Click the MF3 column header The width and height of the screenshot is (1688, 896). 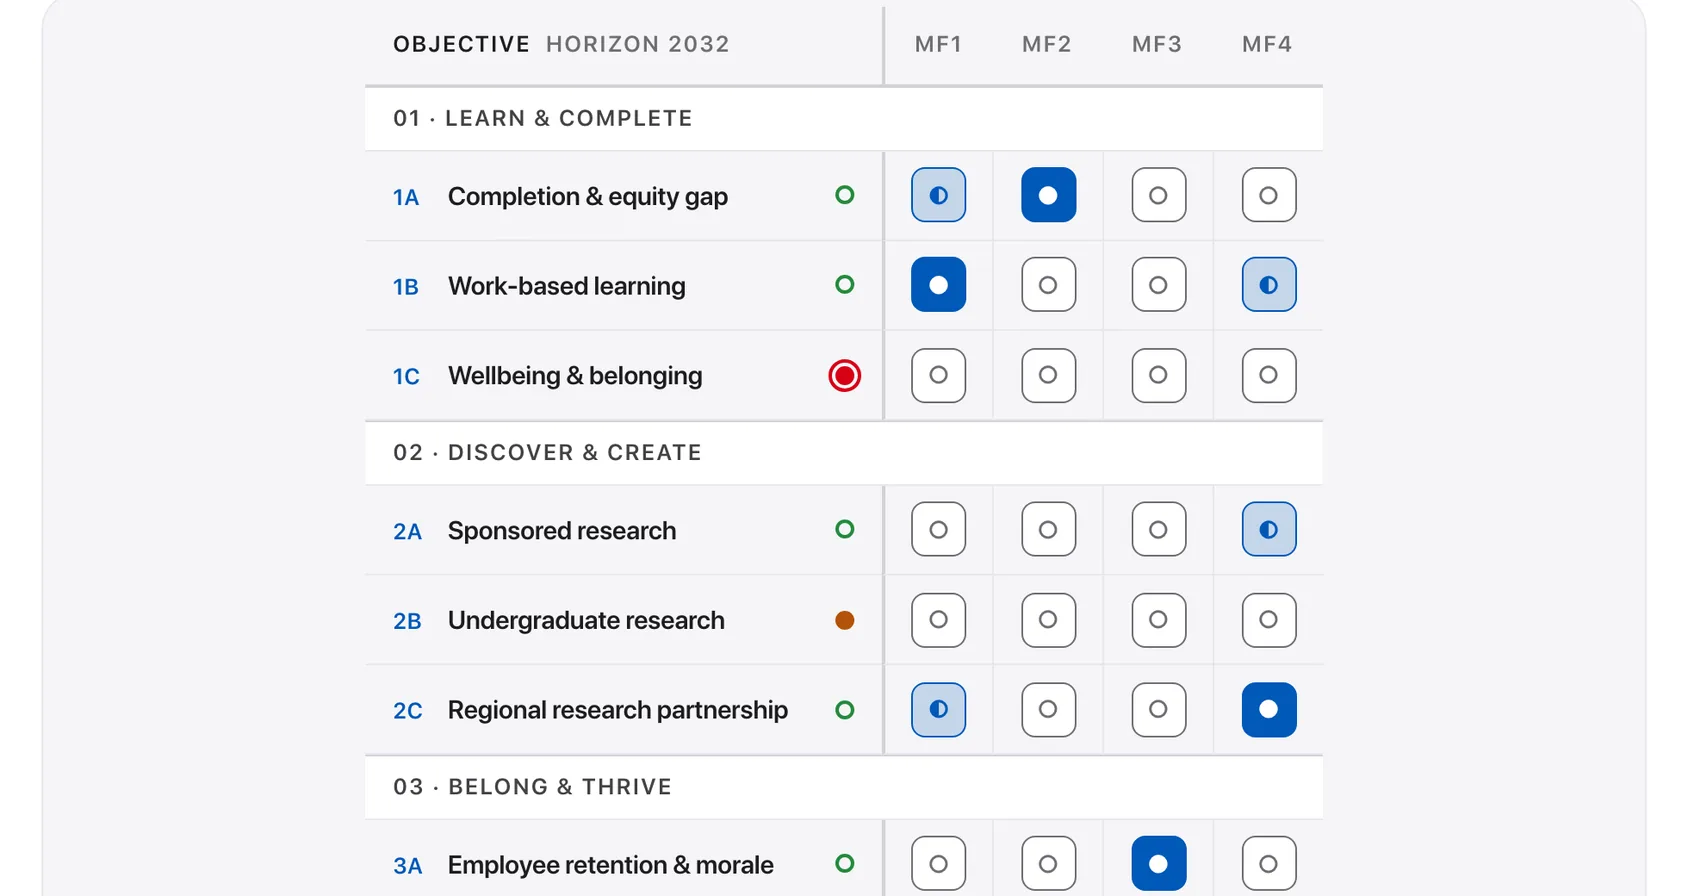[1157, 44]
